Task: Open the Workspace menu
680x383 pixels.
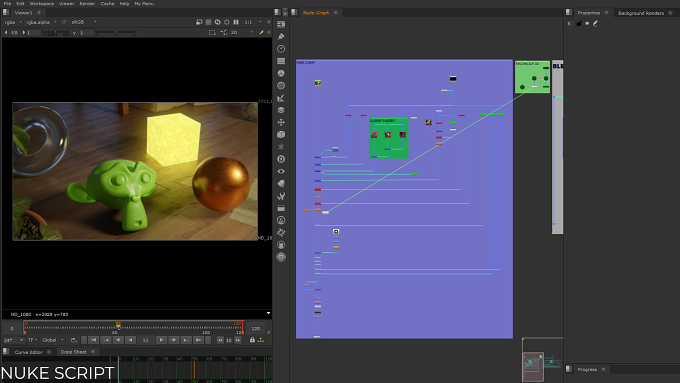Action: [x=42, y=3]
